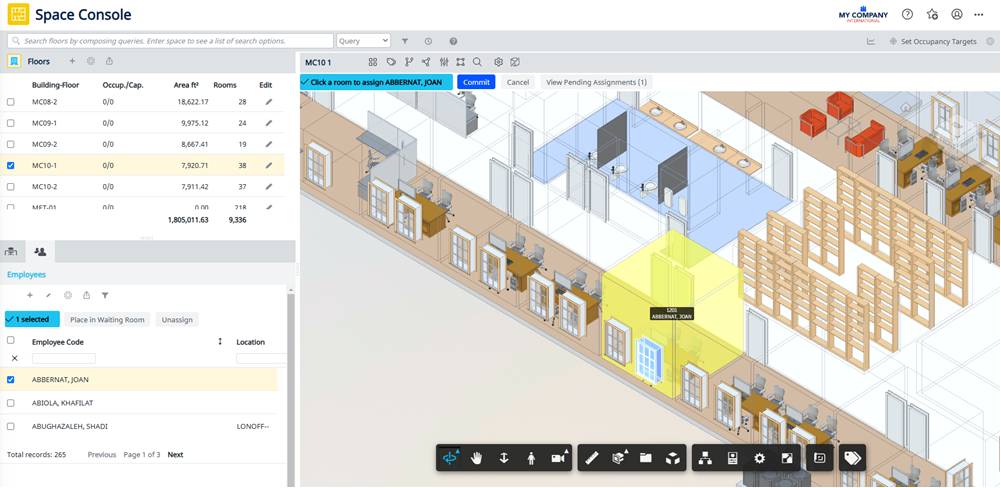1001x488 pixels.
Task: Toggle sort arrows on Employee Code column
Action: [220, 342]
